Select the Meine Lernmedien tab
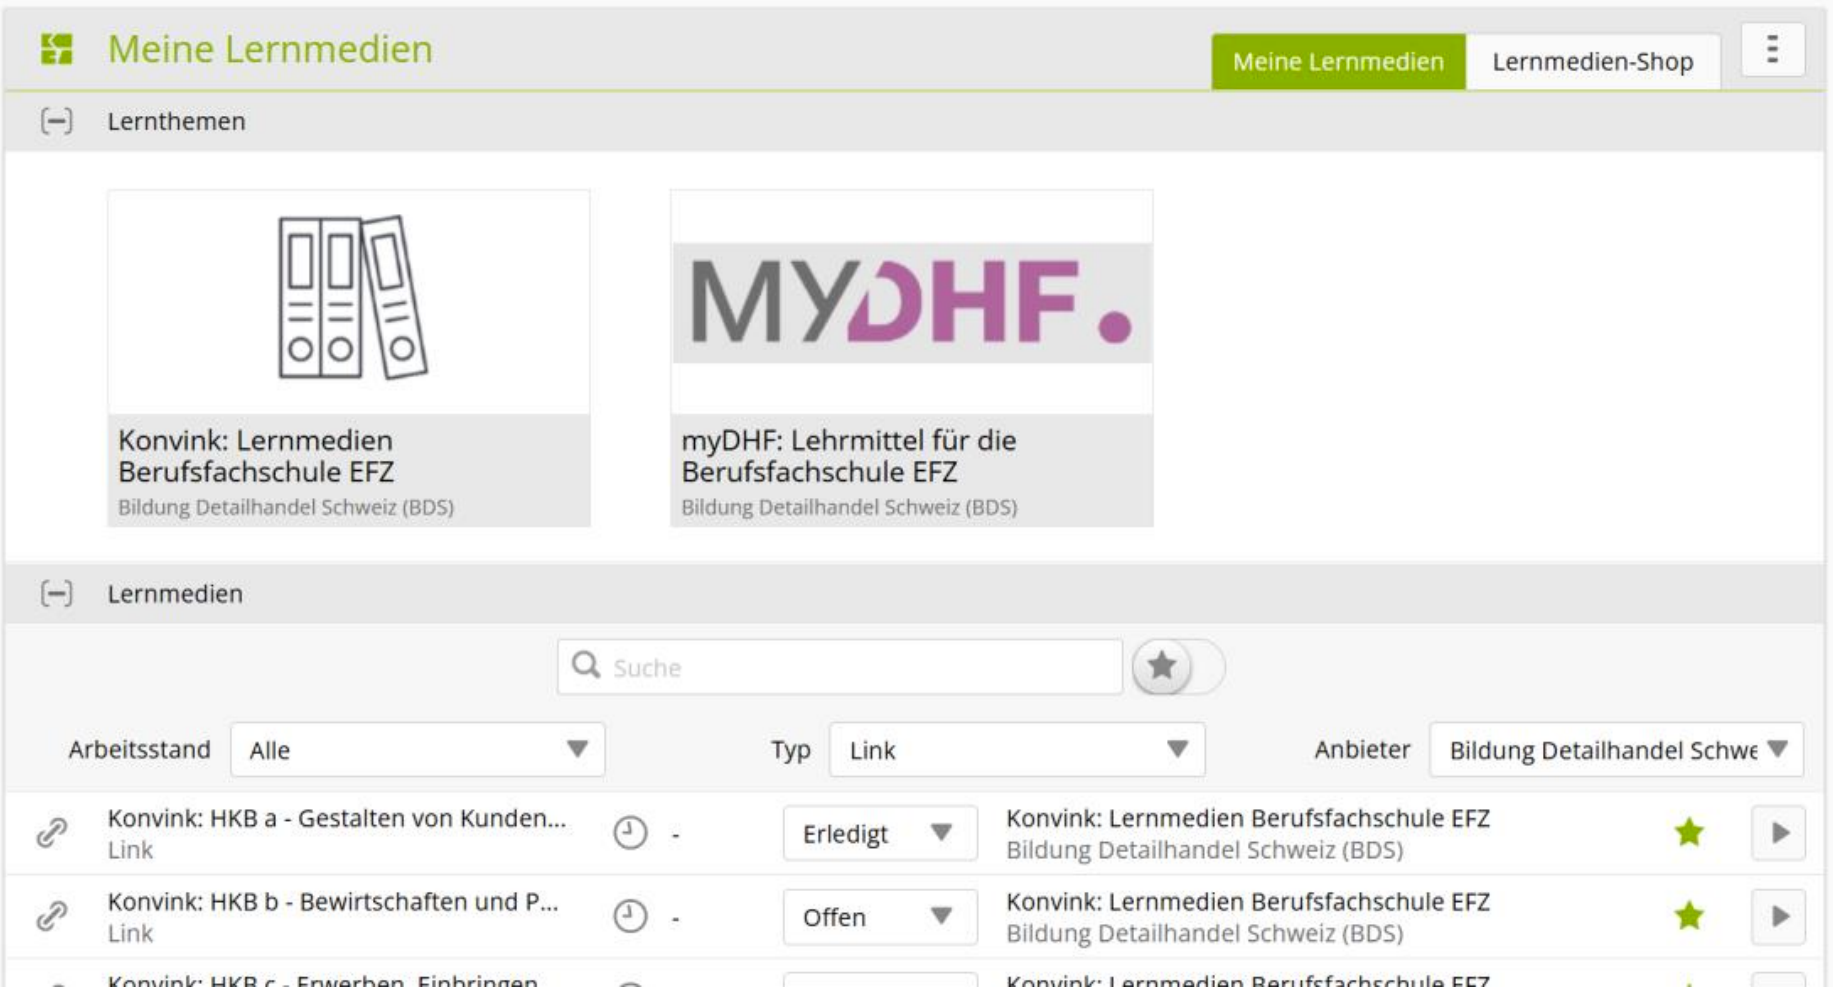 point(1338,62)
